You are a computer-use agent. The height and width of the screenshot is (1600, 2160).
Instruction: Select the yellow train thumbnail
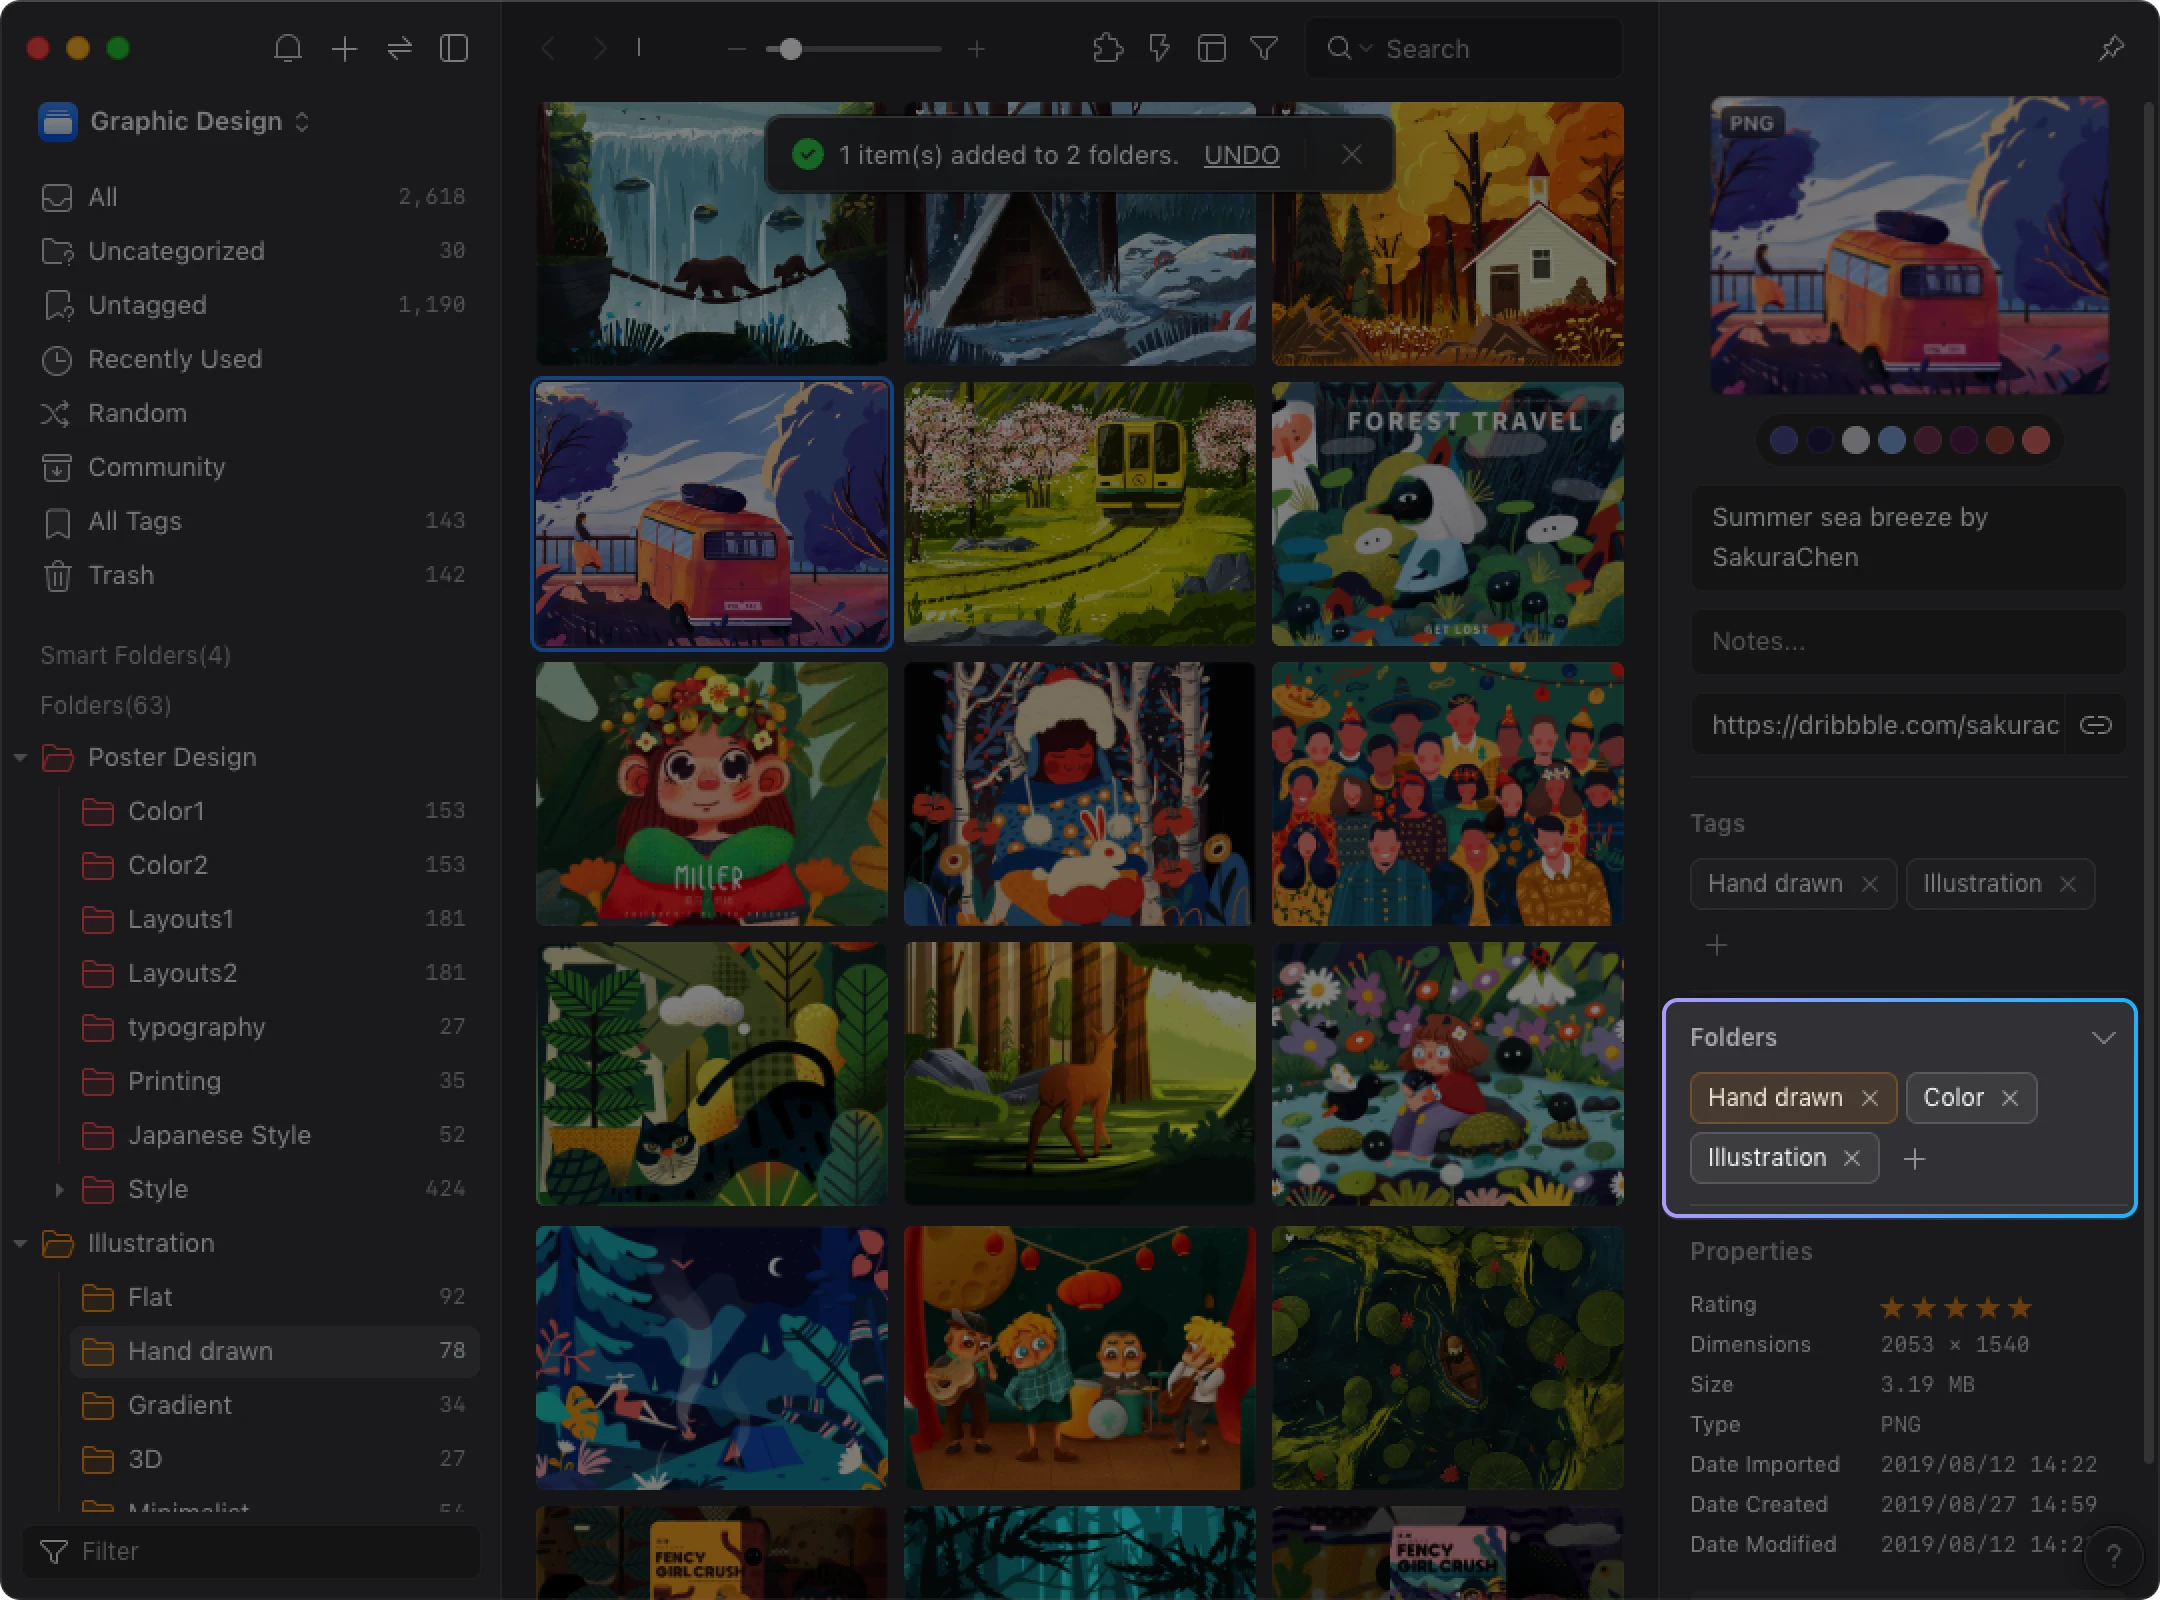[x=1079, y=514]
